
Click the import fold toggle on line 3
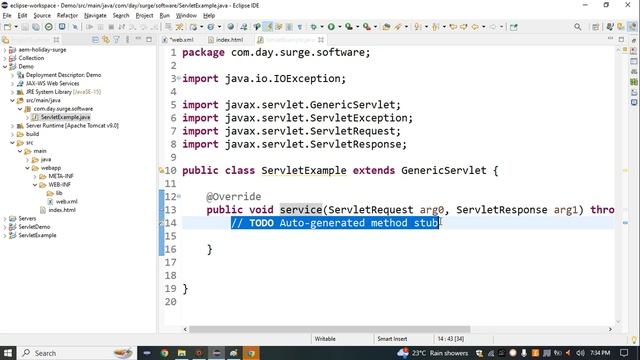(179, 78)
